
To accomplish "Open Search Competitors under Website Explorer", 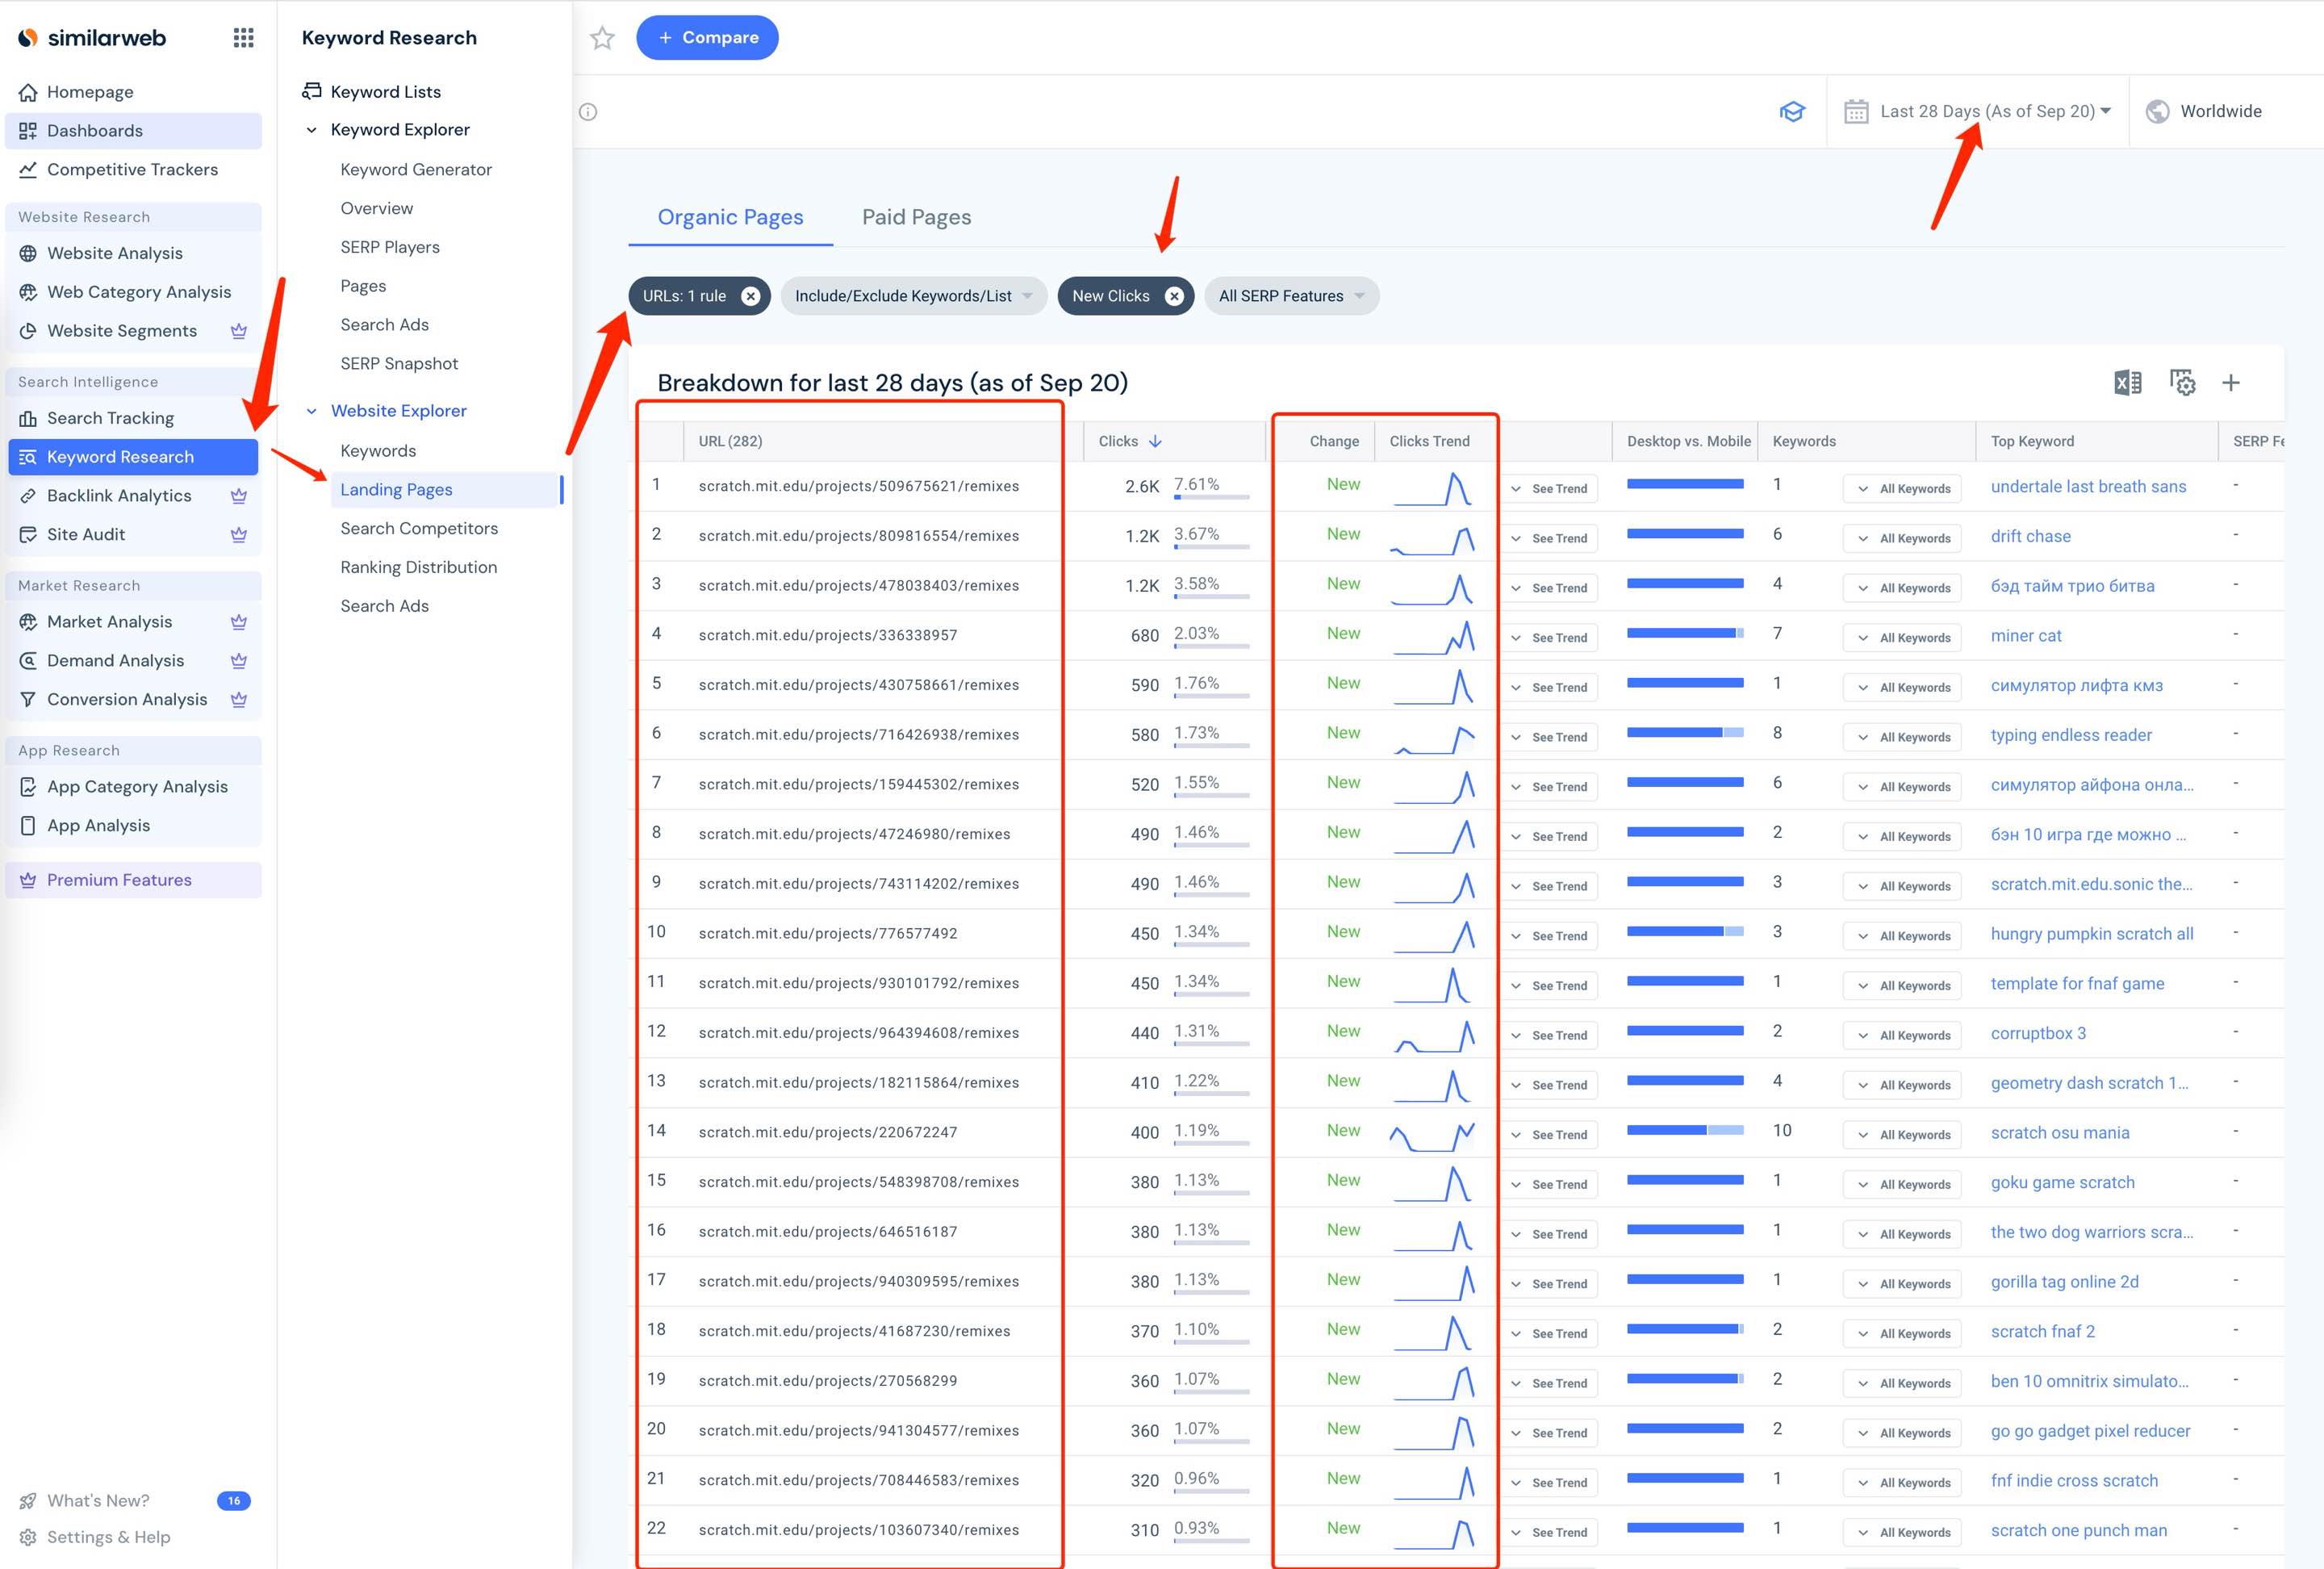I will [x=419, y=528].
